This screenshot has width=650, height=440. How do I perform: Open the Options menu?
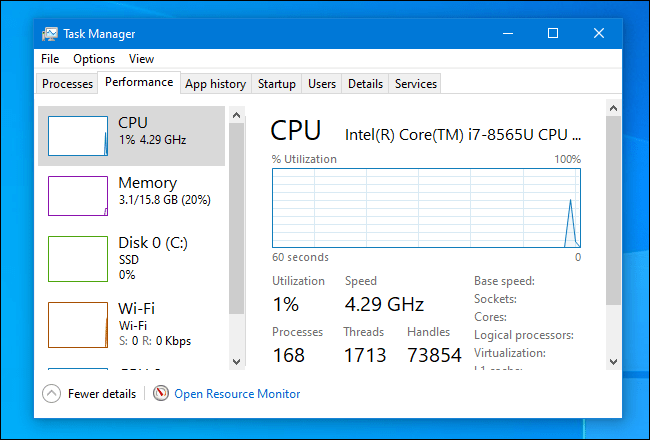94,59
